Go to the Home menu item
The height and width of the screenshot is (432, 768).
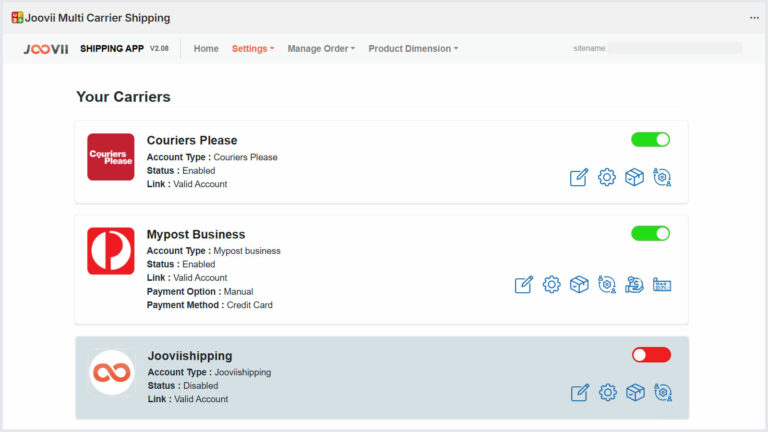coord(206,48)
